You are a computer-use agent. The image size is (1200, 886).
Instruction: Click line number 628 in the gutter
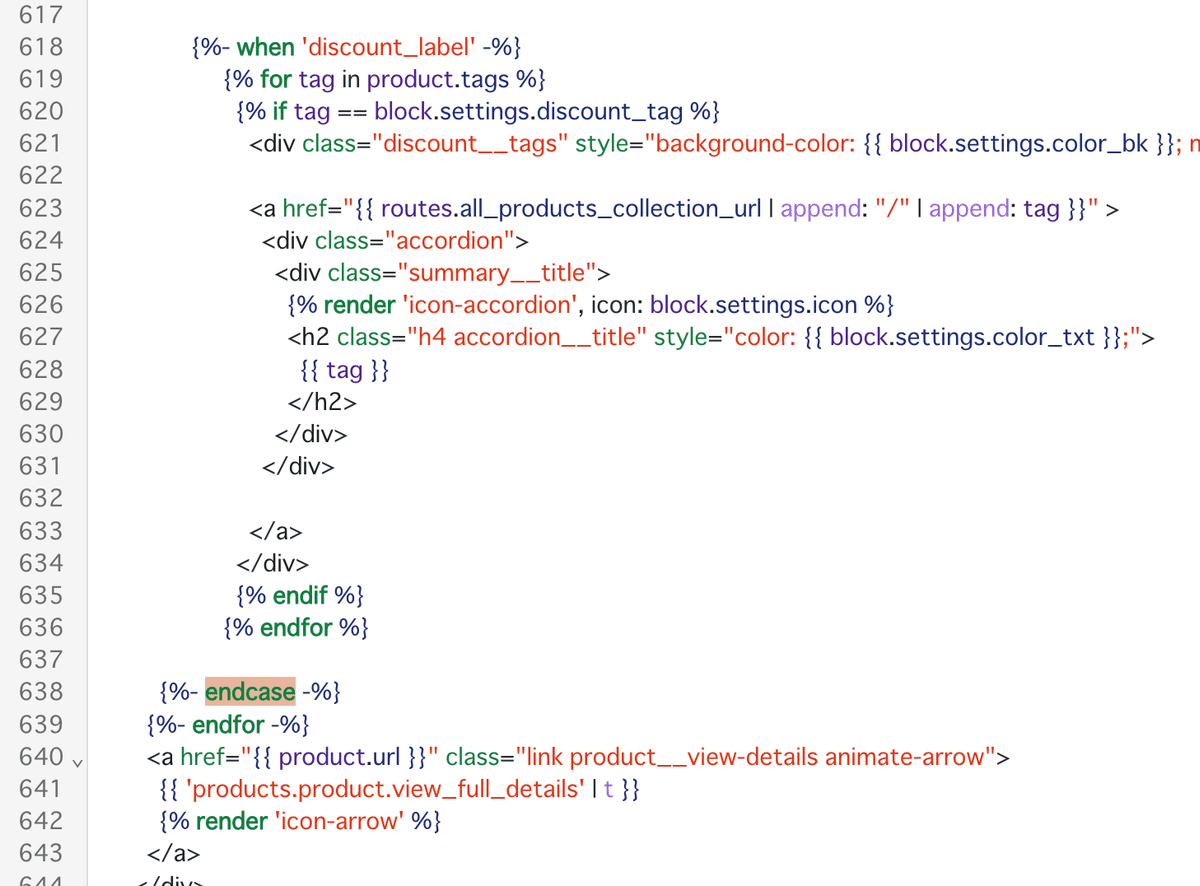coord(41,370)
